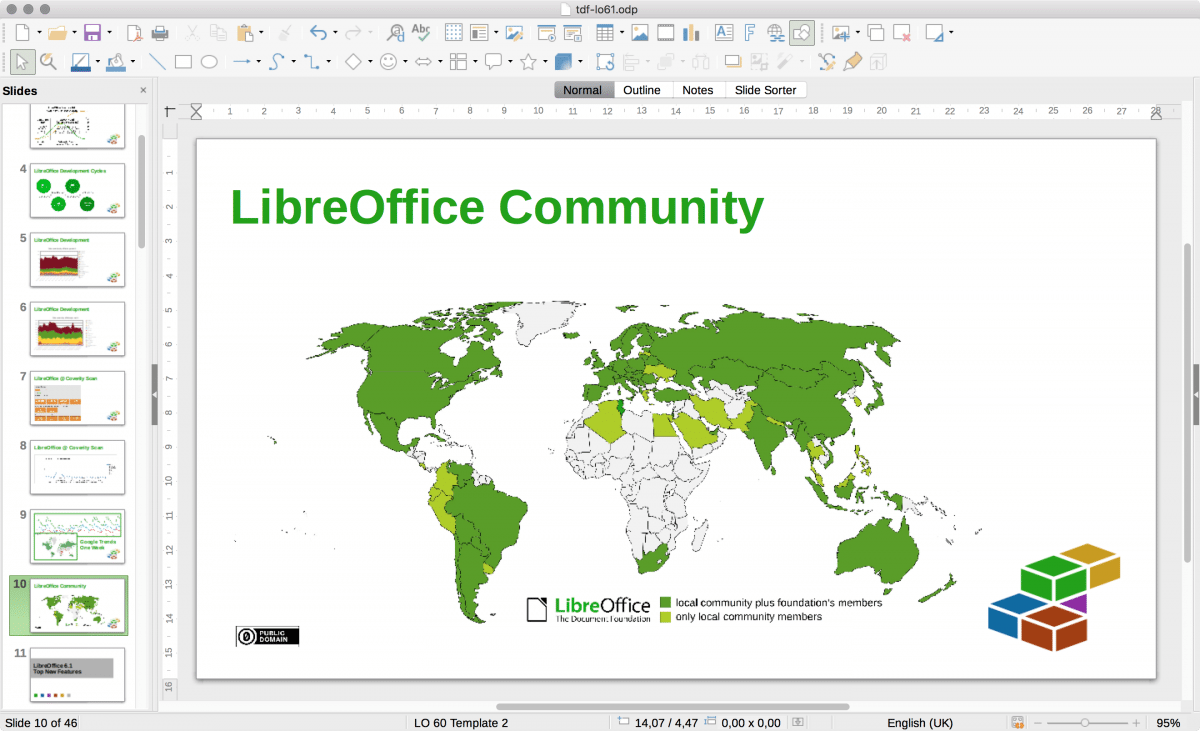
Task: Run the spelling check
Action: (422, 33)
